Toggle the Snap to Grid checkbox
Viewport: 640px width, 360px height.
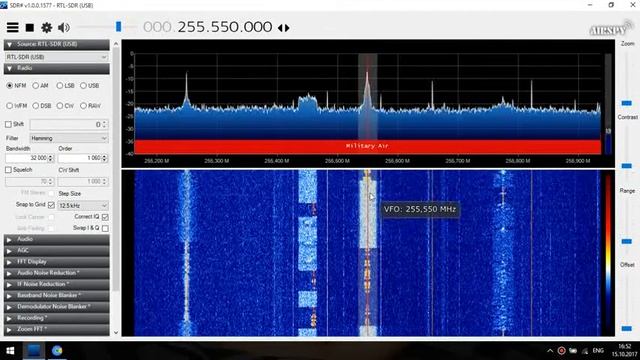point(51,205)
